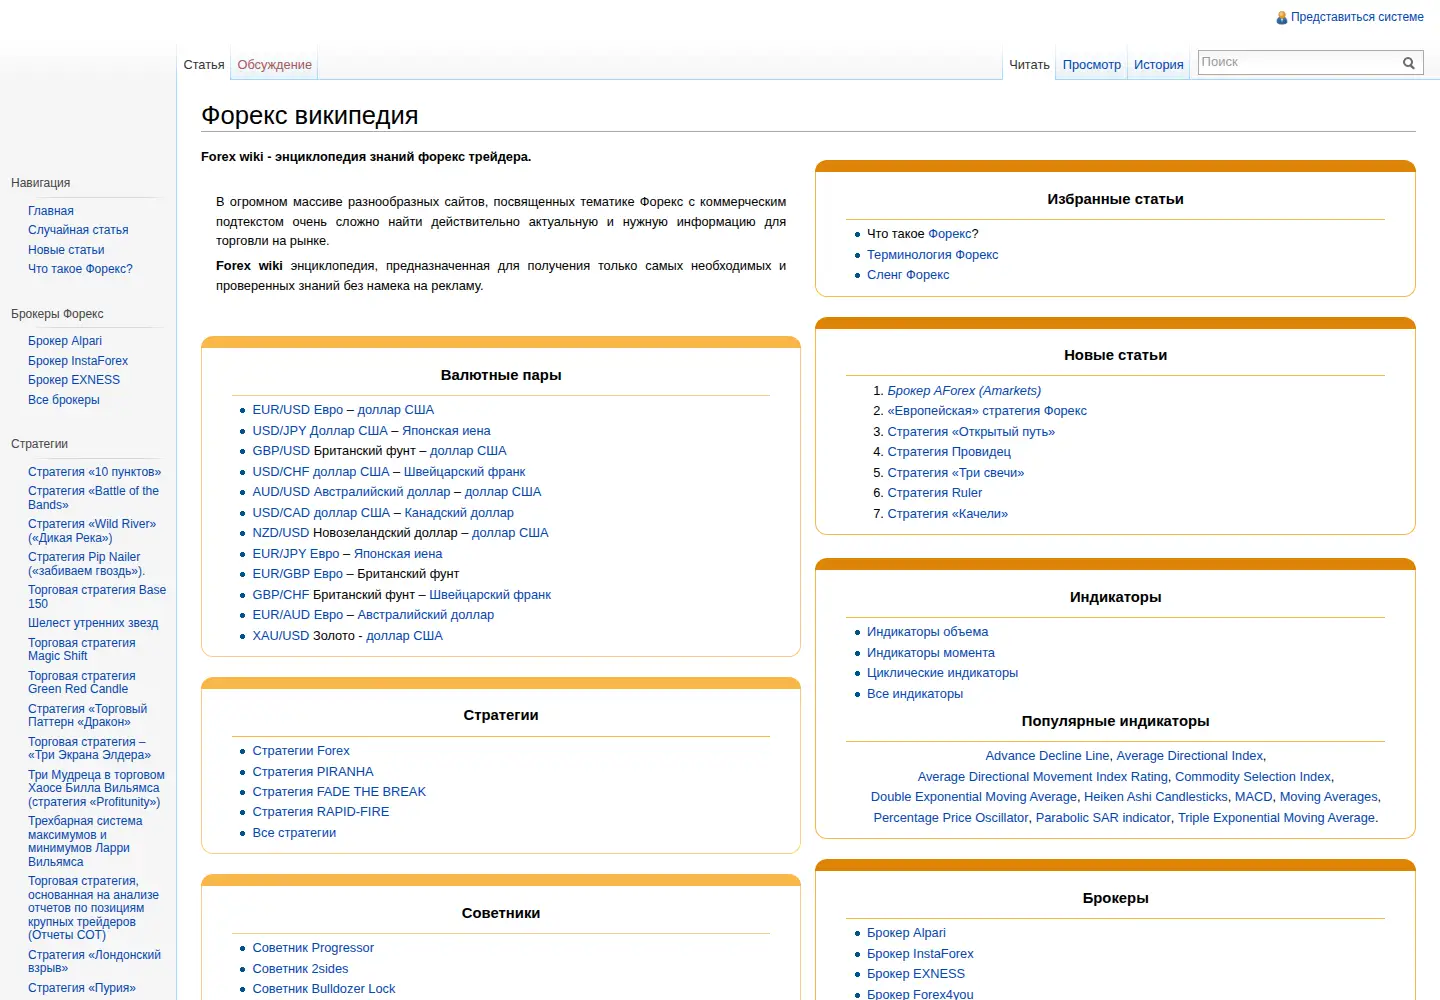1440x1000 pixels.
Task: Open Стратегия FADE THE BREAK link
Action: (x=339, y=792)
